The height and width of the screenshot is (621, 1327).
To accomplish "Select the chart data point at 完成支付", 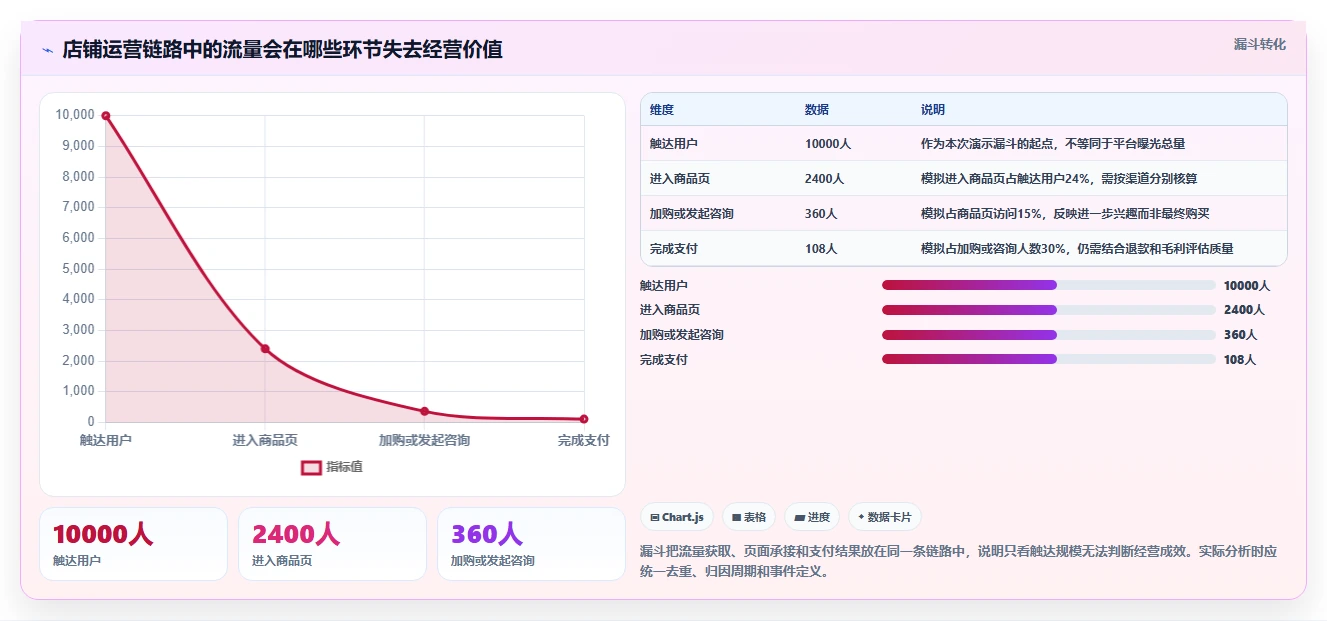I will click(584, 419).
